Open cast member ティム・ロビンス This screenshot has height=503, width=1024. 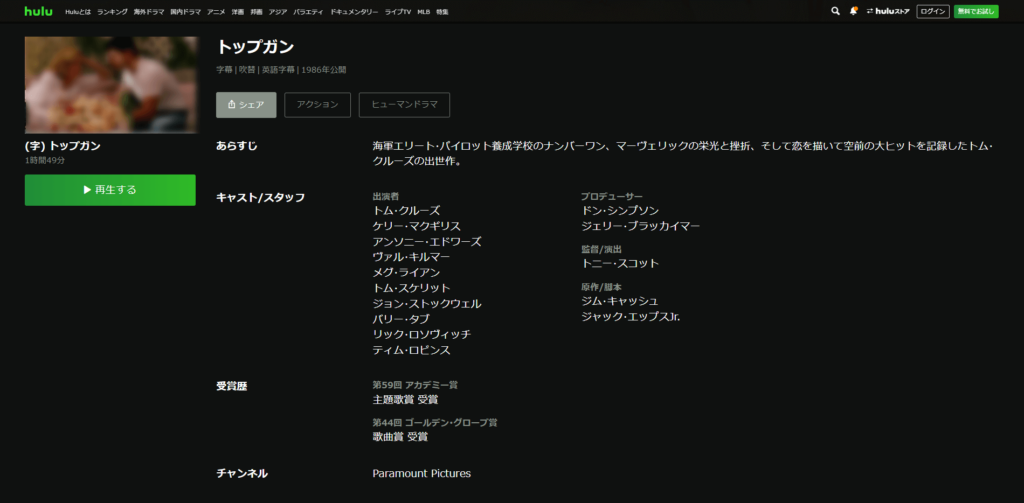tap(411, 350)
